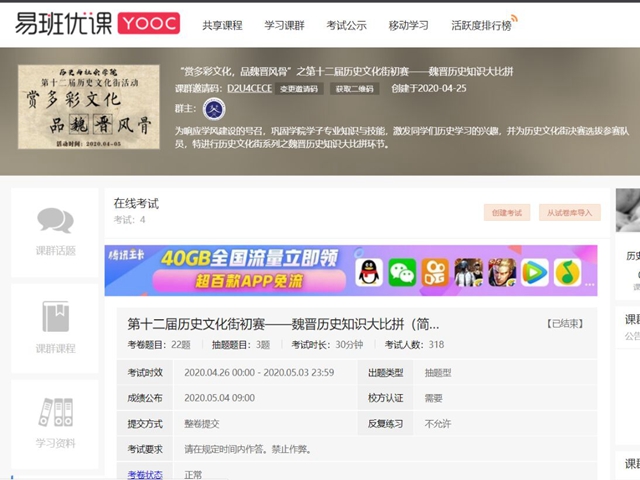Open the 共享课程 menu
The width and height of the screenshot is (640, 480).
click(222, 25)
